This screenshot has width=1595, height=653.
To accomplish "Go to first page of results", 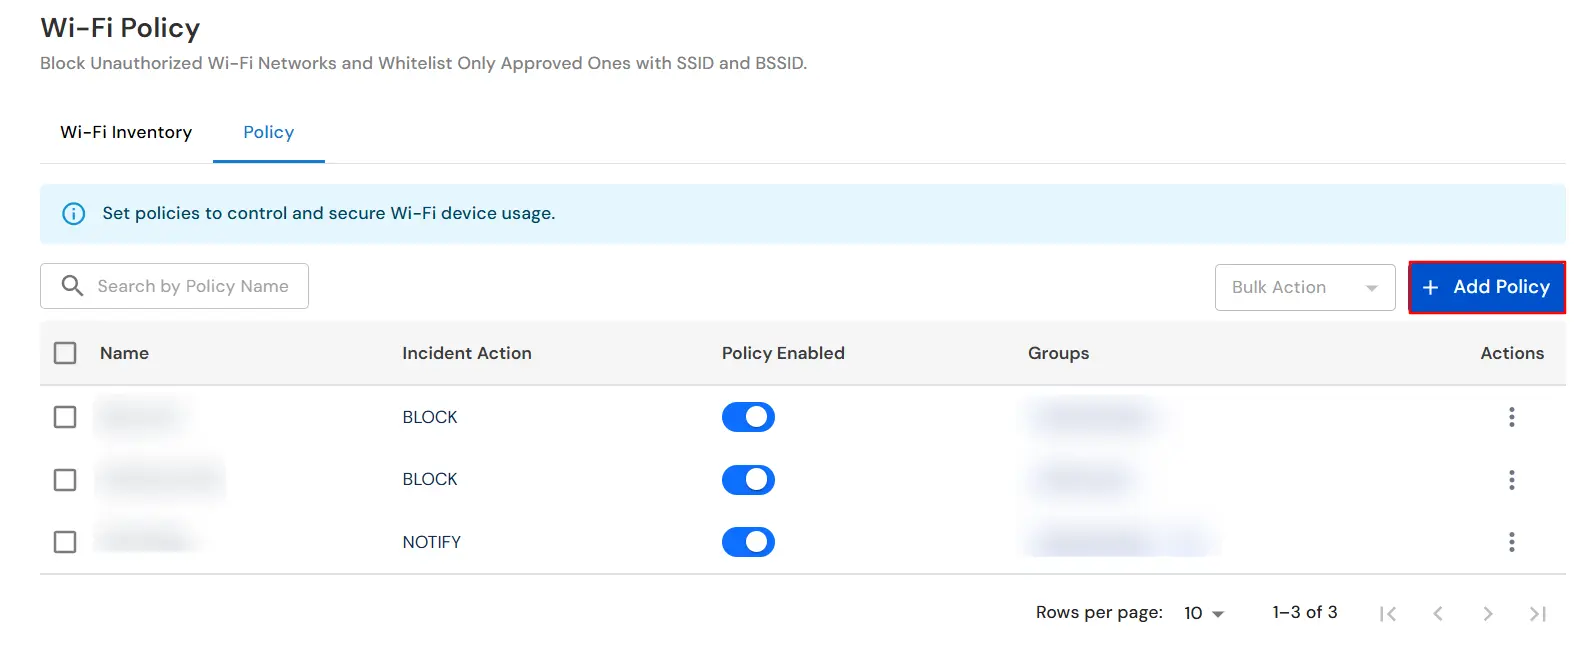I will click(x=1387, y=614).
